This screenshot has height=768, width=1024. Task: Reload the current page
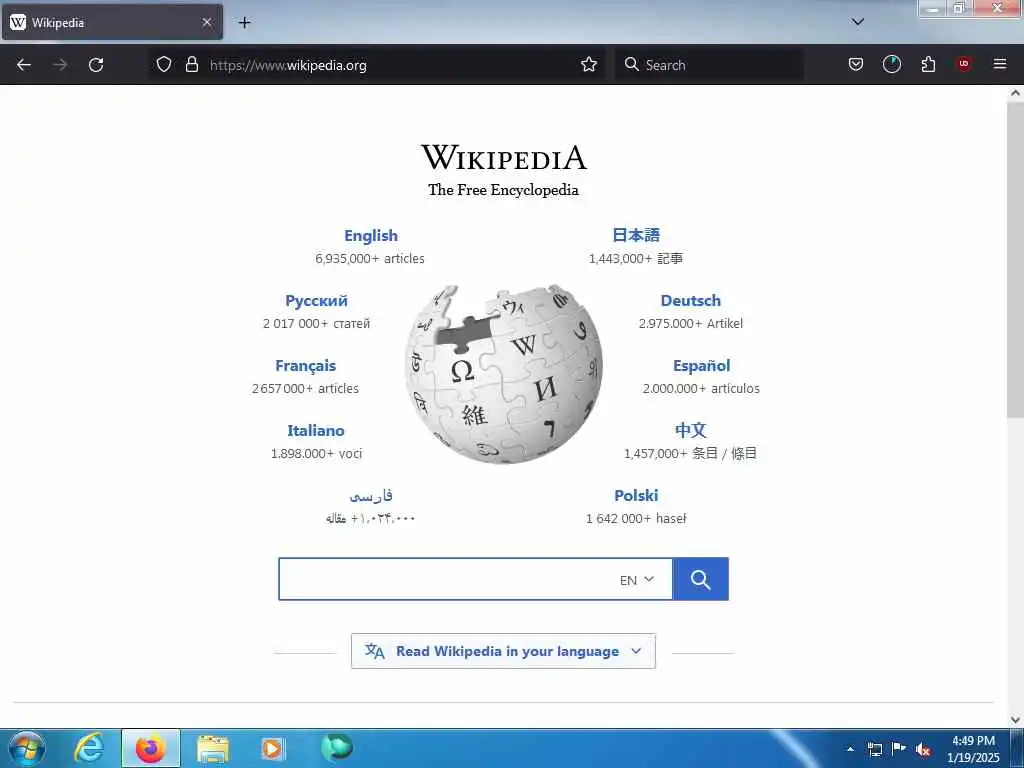[x=96, y=65]
